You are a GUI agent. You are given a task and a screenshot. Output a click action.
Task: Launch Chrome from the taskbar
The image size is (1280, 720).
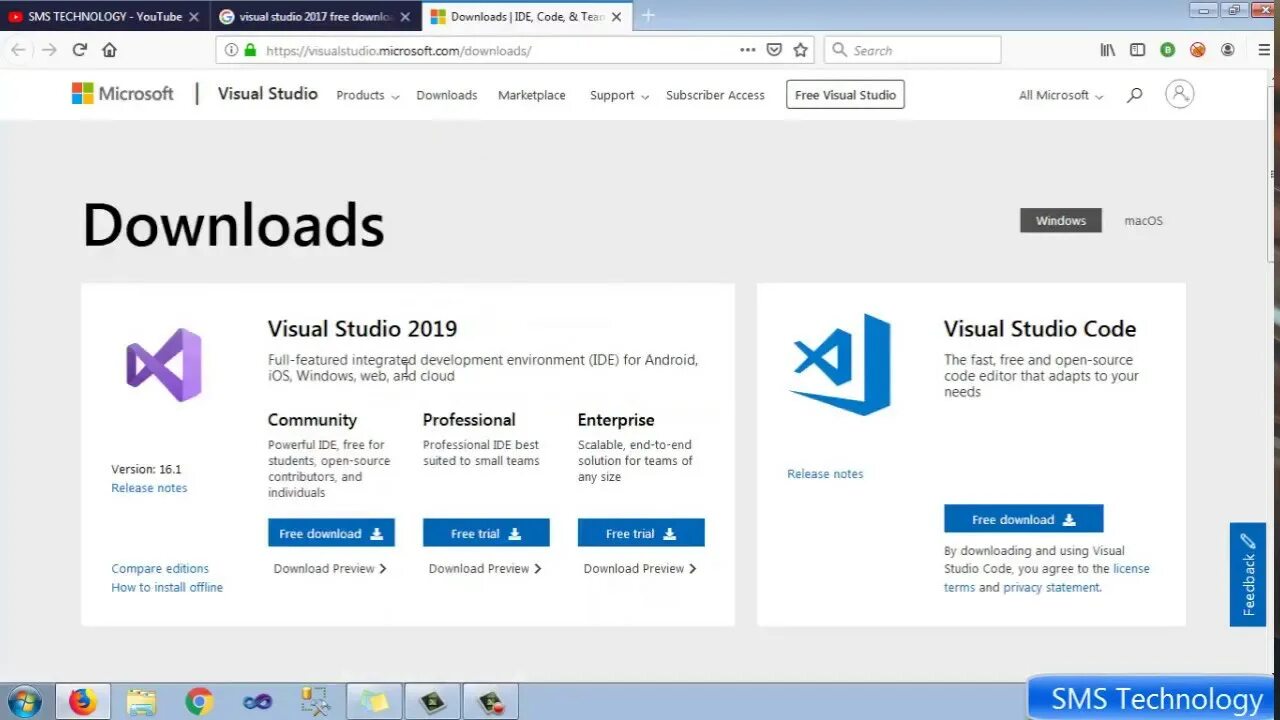coord(199,702)
